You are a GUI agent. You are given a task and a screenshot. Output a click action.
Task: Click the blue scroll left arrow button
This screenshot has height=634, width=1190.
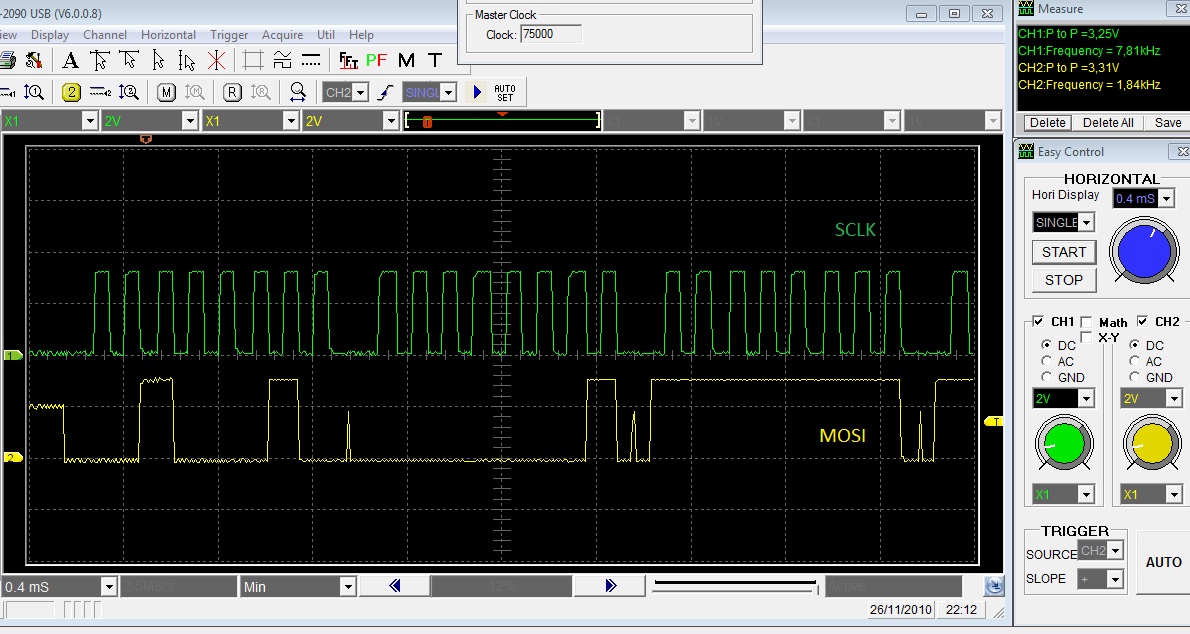coord(395,586)
